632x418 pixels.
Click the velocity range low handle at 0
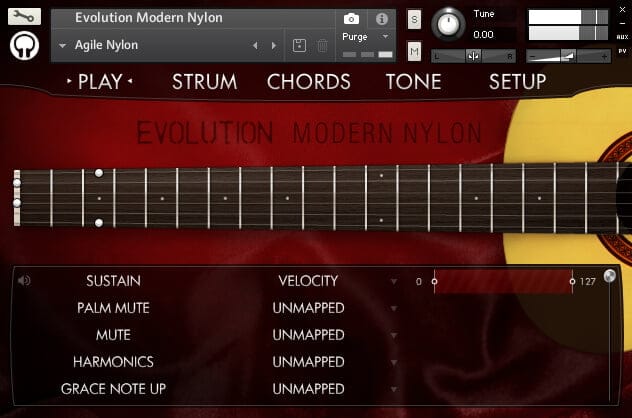(434, 281)
